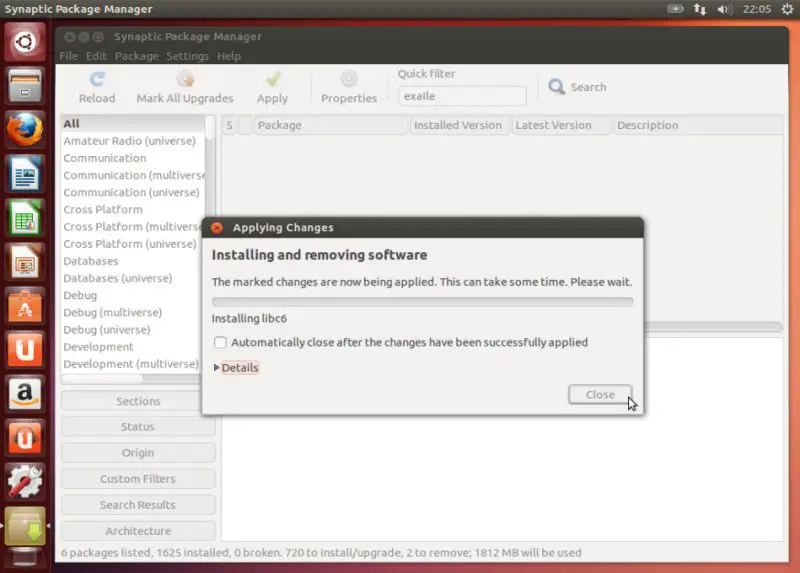Click the Reload toolbar icon

[x=97, y=79]
